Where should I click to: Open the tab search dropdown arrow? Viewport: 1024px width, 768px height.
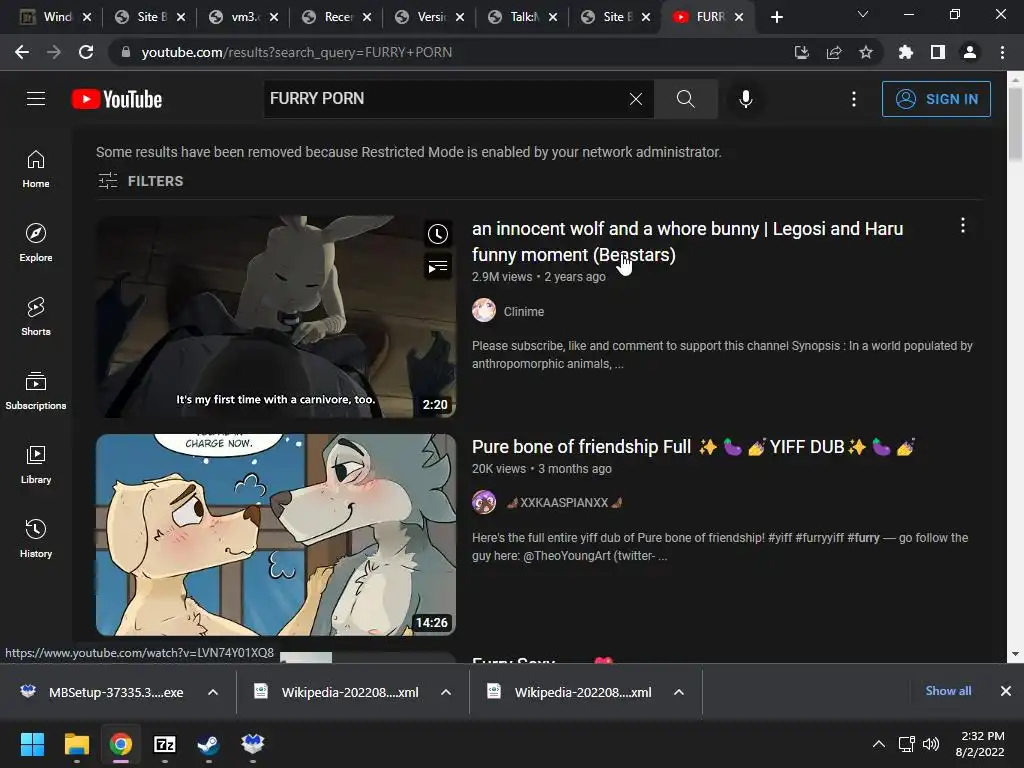click(x=863, y=14)
